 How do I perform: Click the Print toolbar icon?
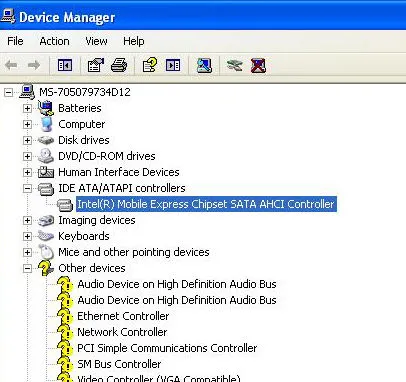point(119,65)
